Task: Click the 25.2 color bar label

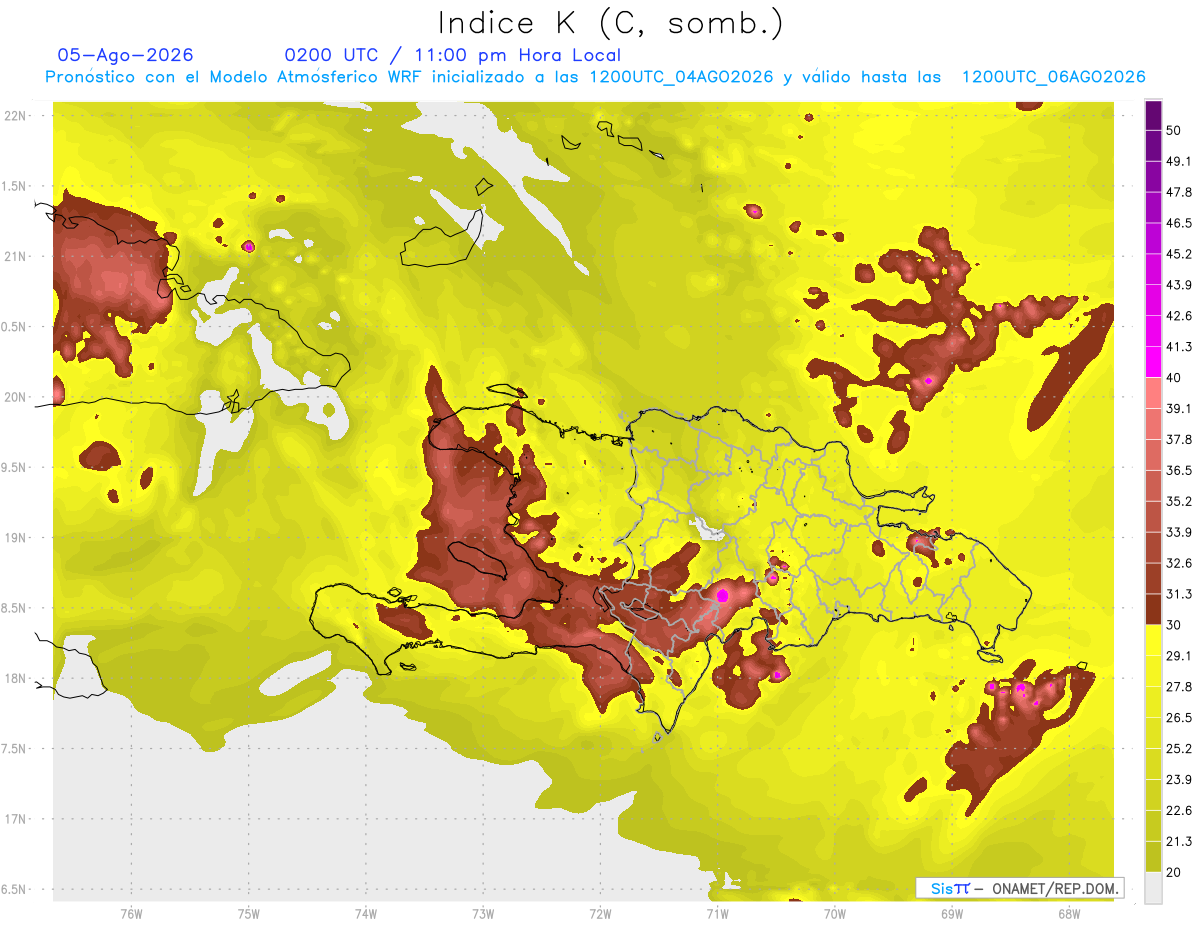Action: (x=1179, y=748)
